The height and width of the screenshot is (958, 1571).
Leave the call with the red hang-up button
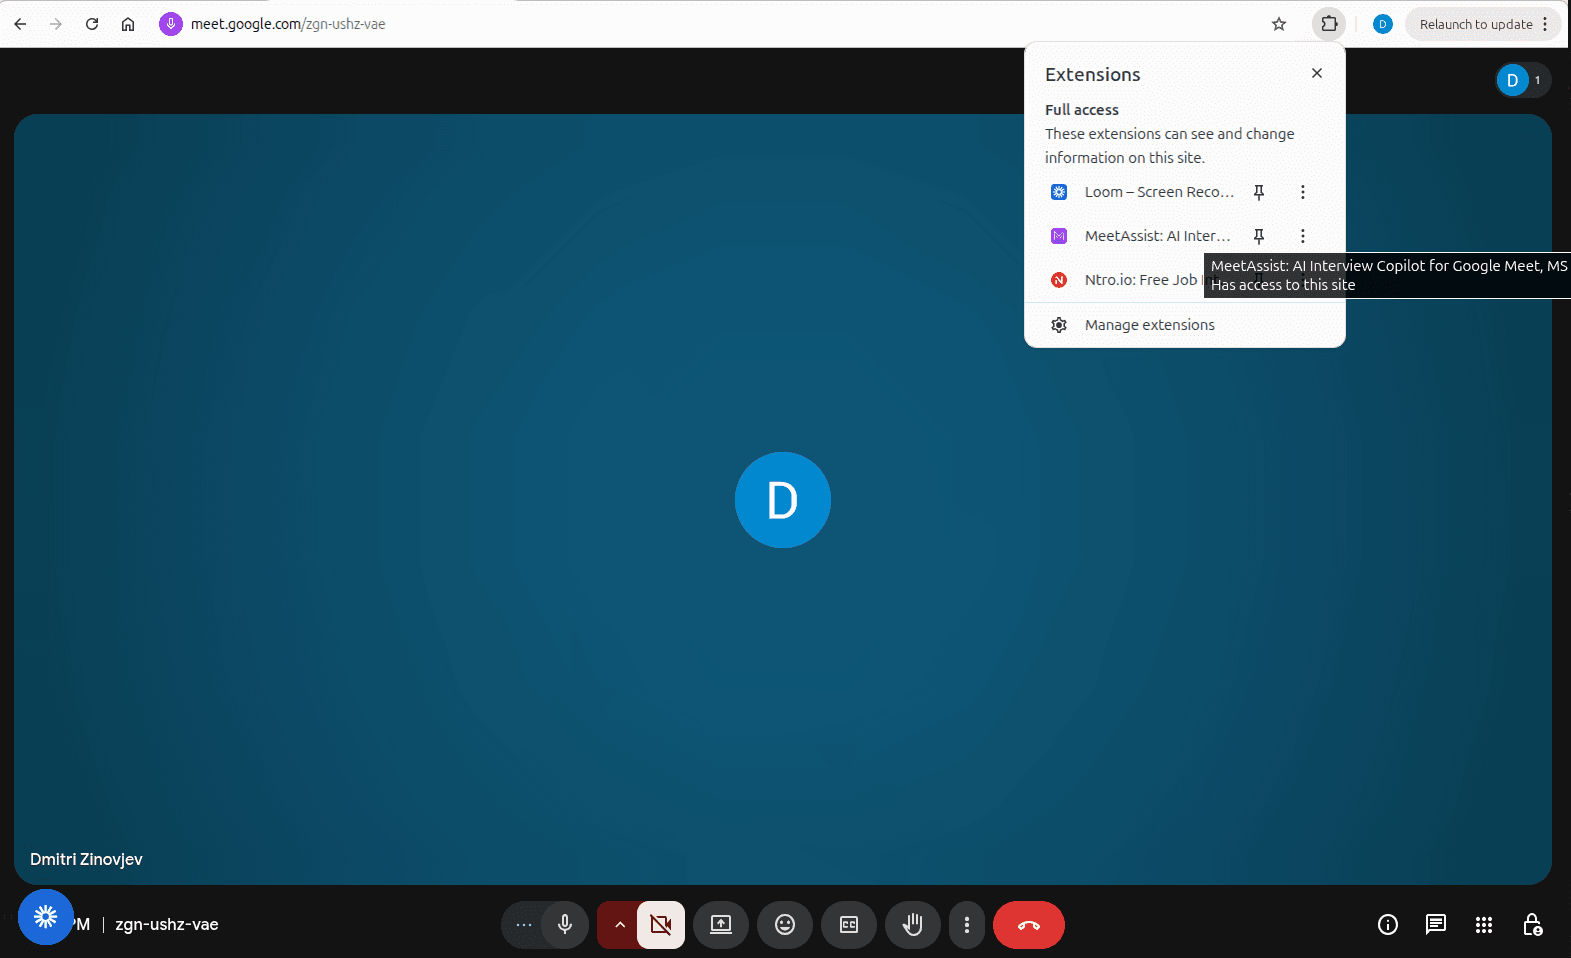coord(1029,925)
